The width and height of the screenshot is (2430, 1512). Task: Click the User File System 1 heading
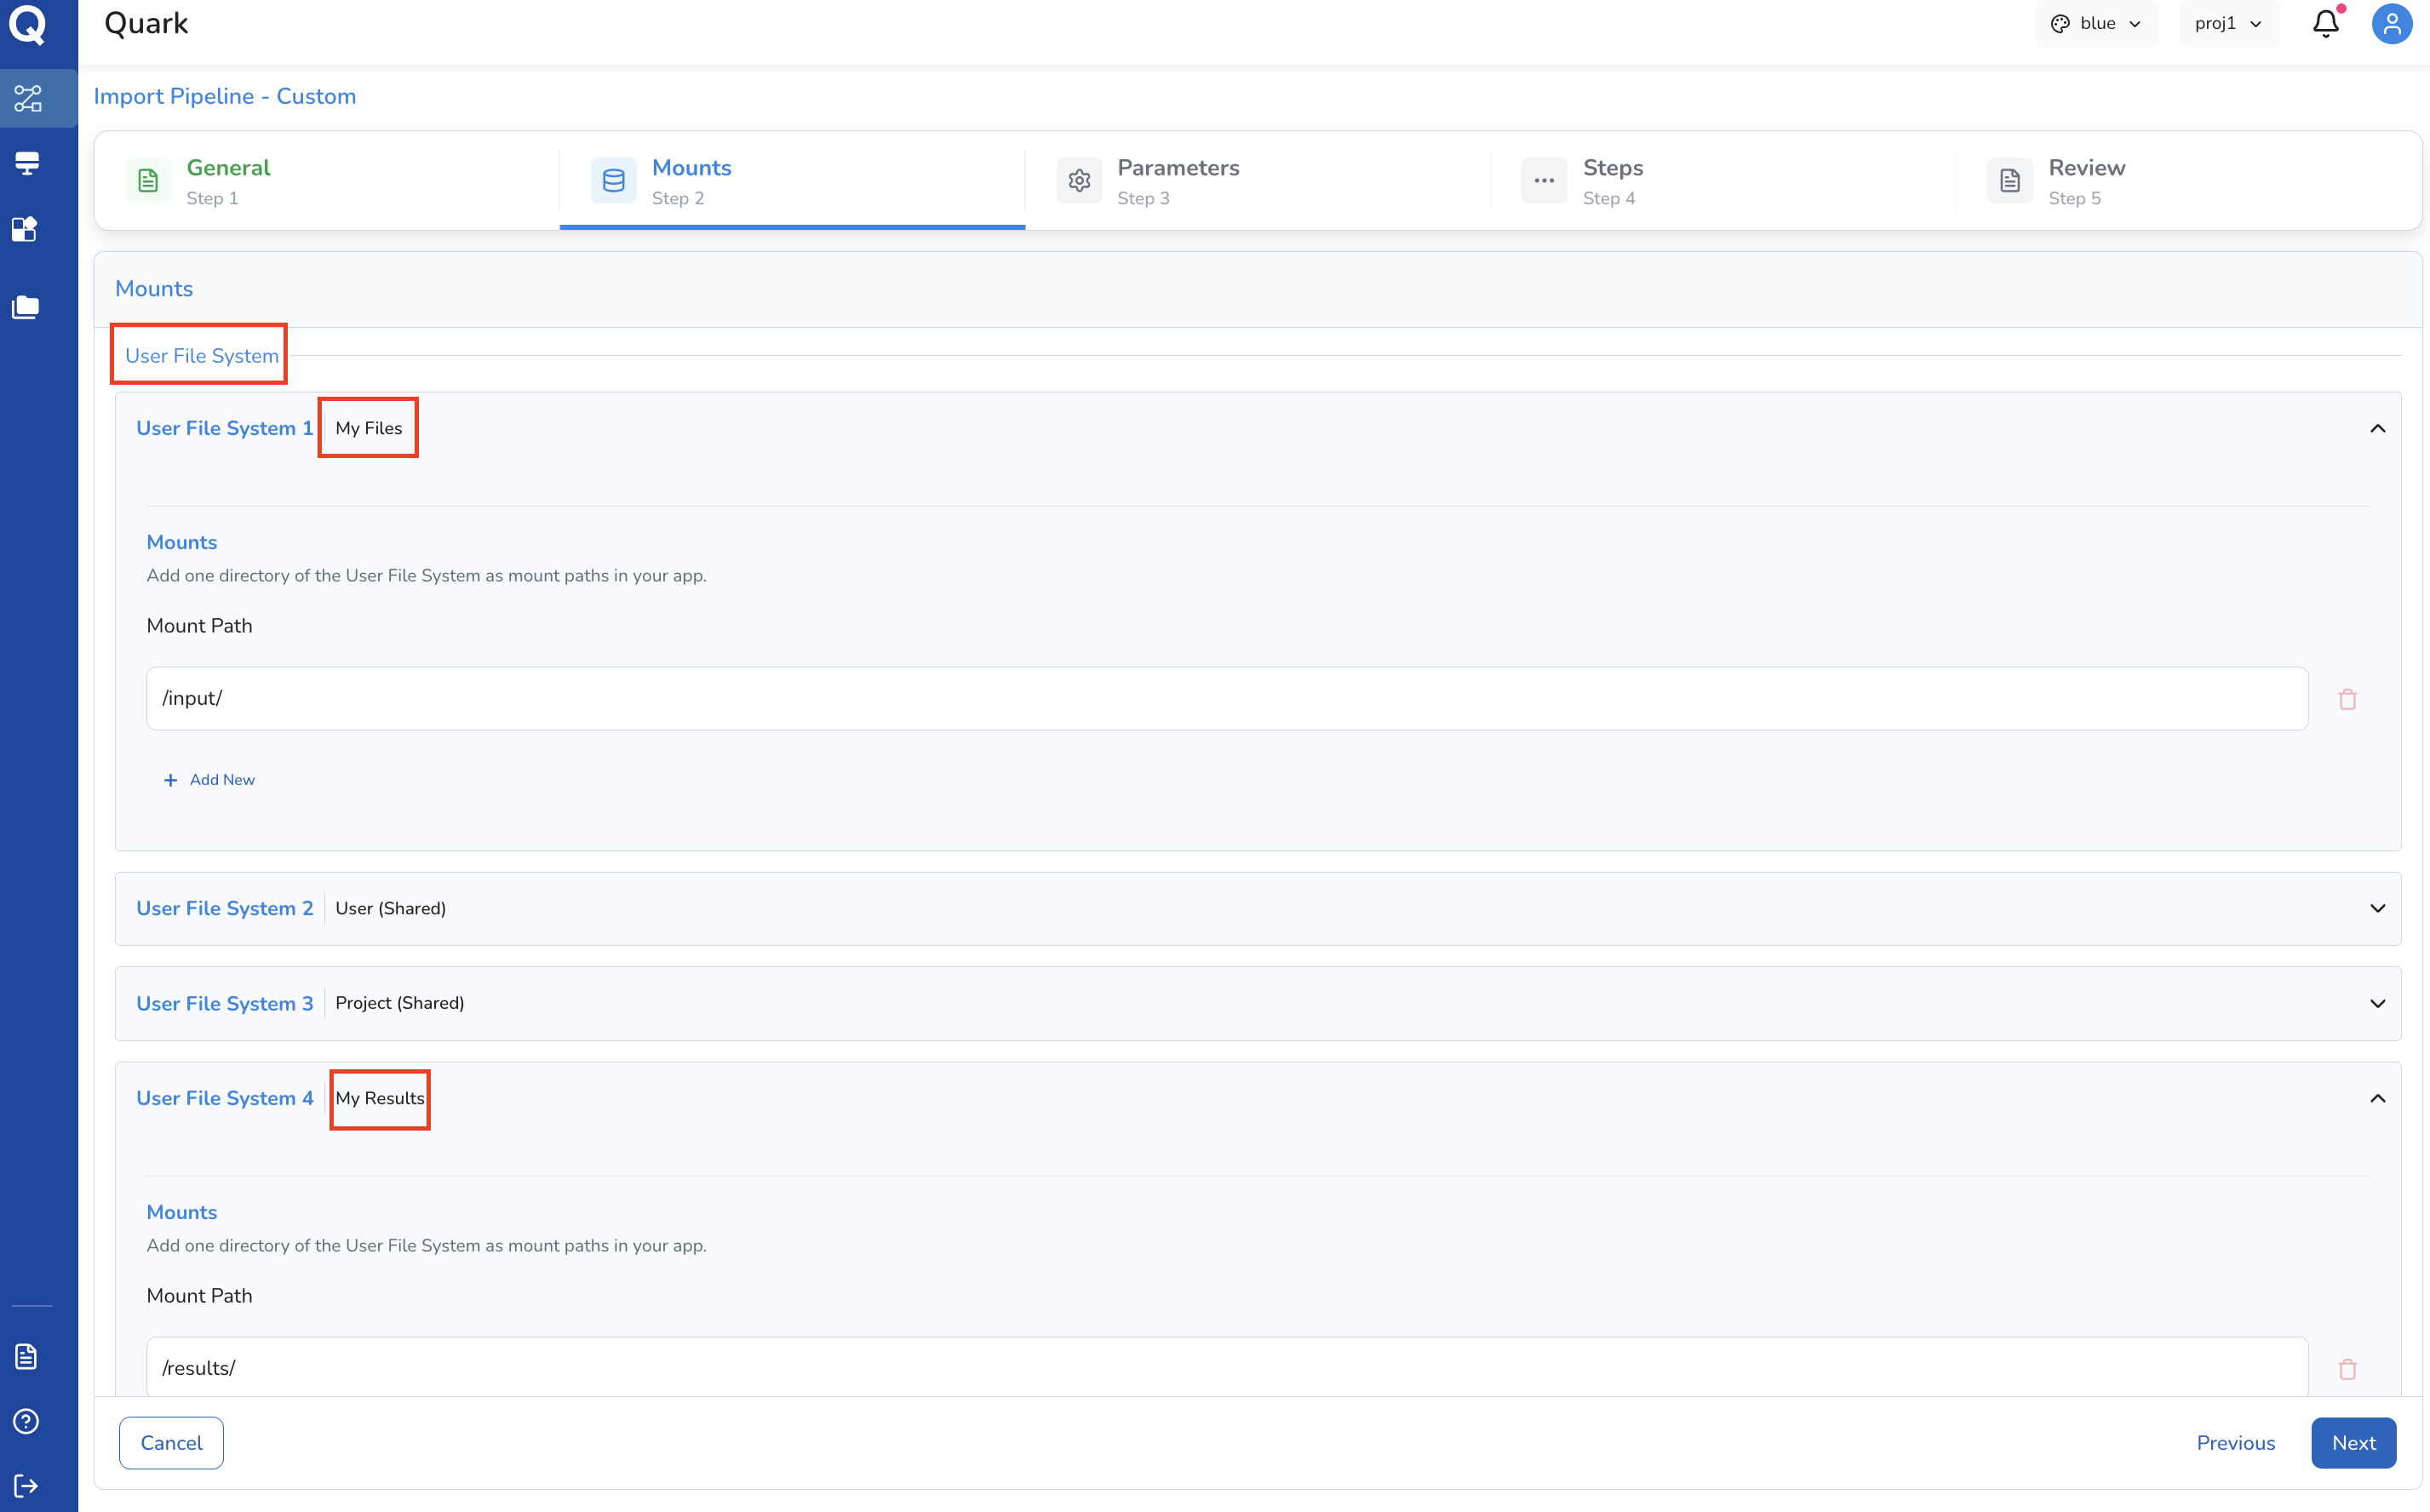click(x=225, y=428)
